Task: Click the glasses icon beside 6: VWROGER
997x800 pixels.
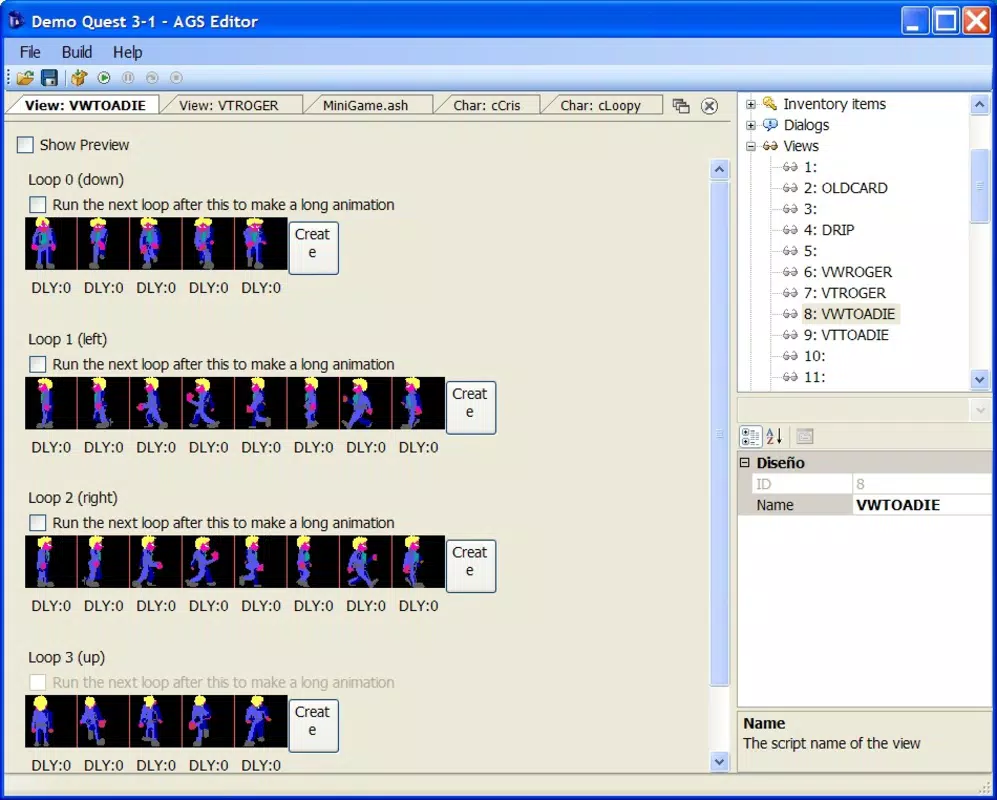Action: click(x=790, y=272)
